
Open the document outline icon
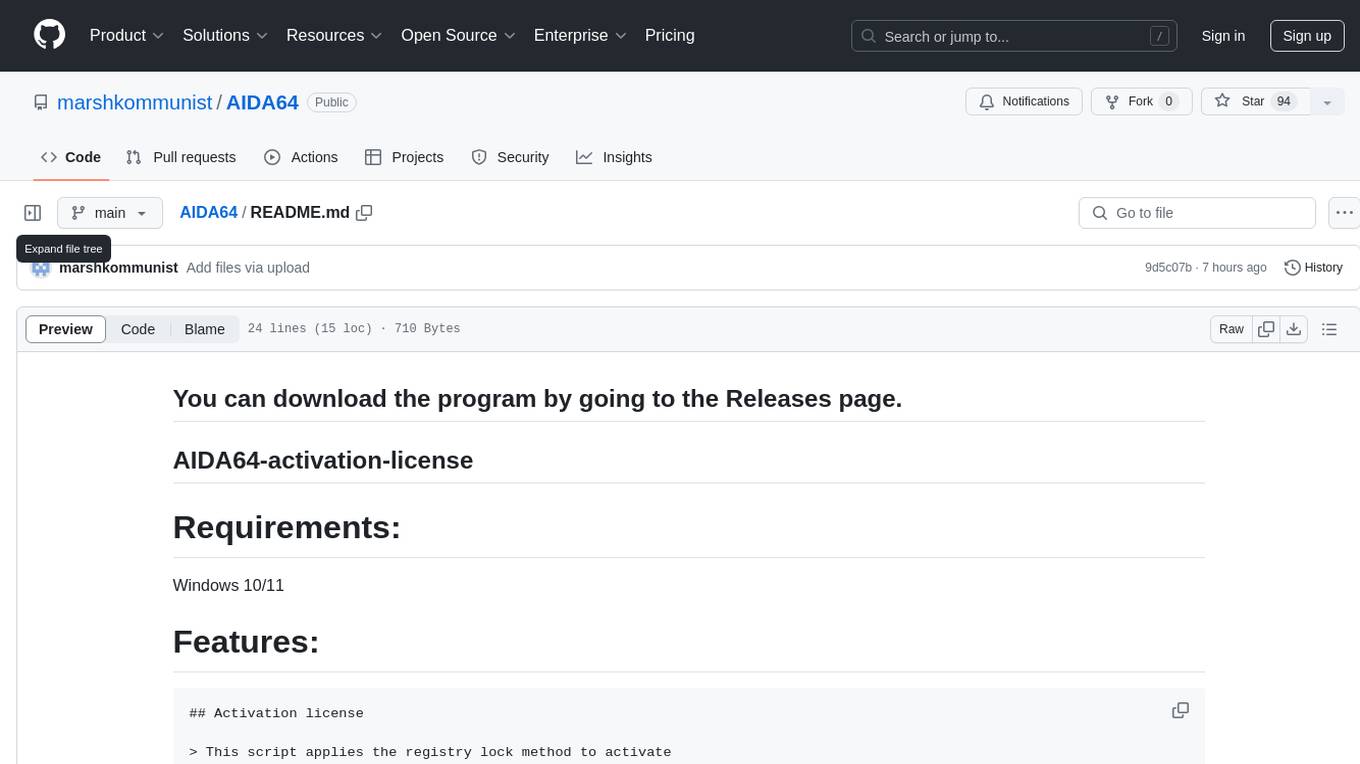click(1329, 329)
